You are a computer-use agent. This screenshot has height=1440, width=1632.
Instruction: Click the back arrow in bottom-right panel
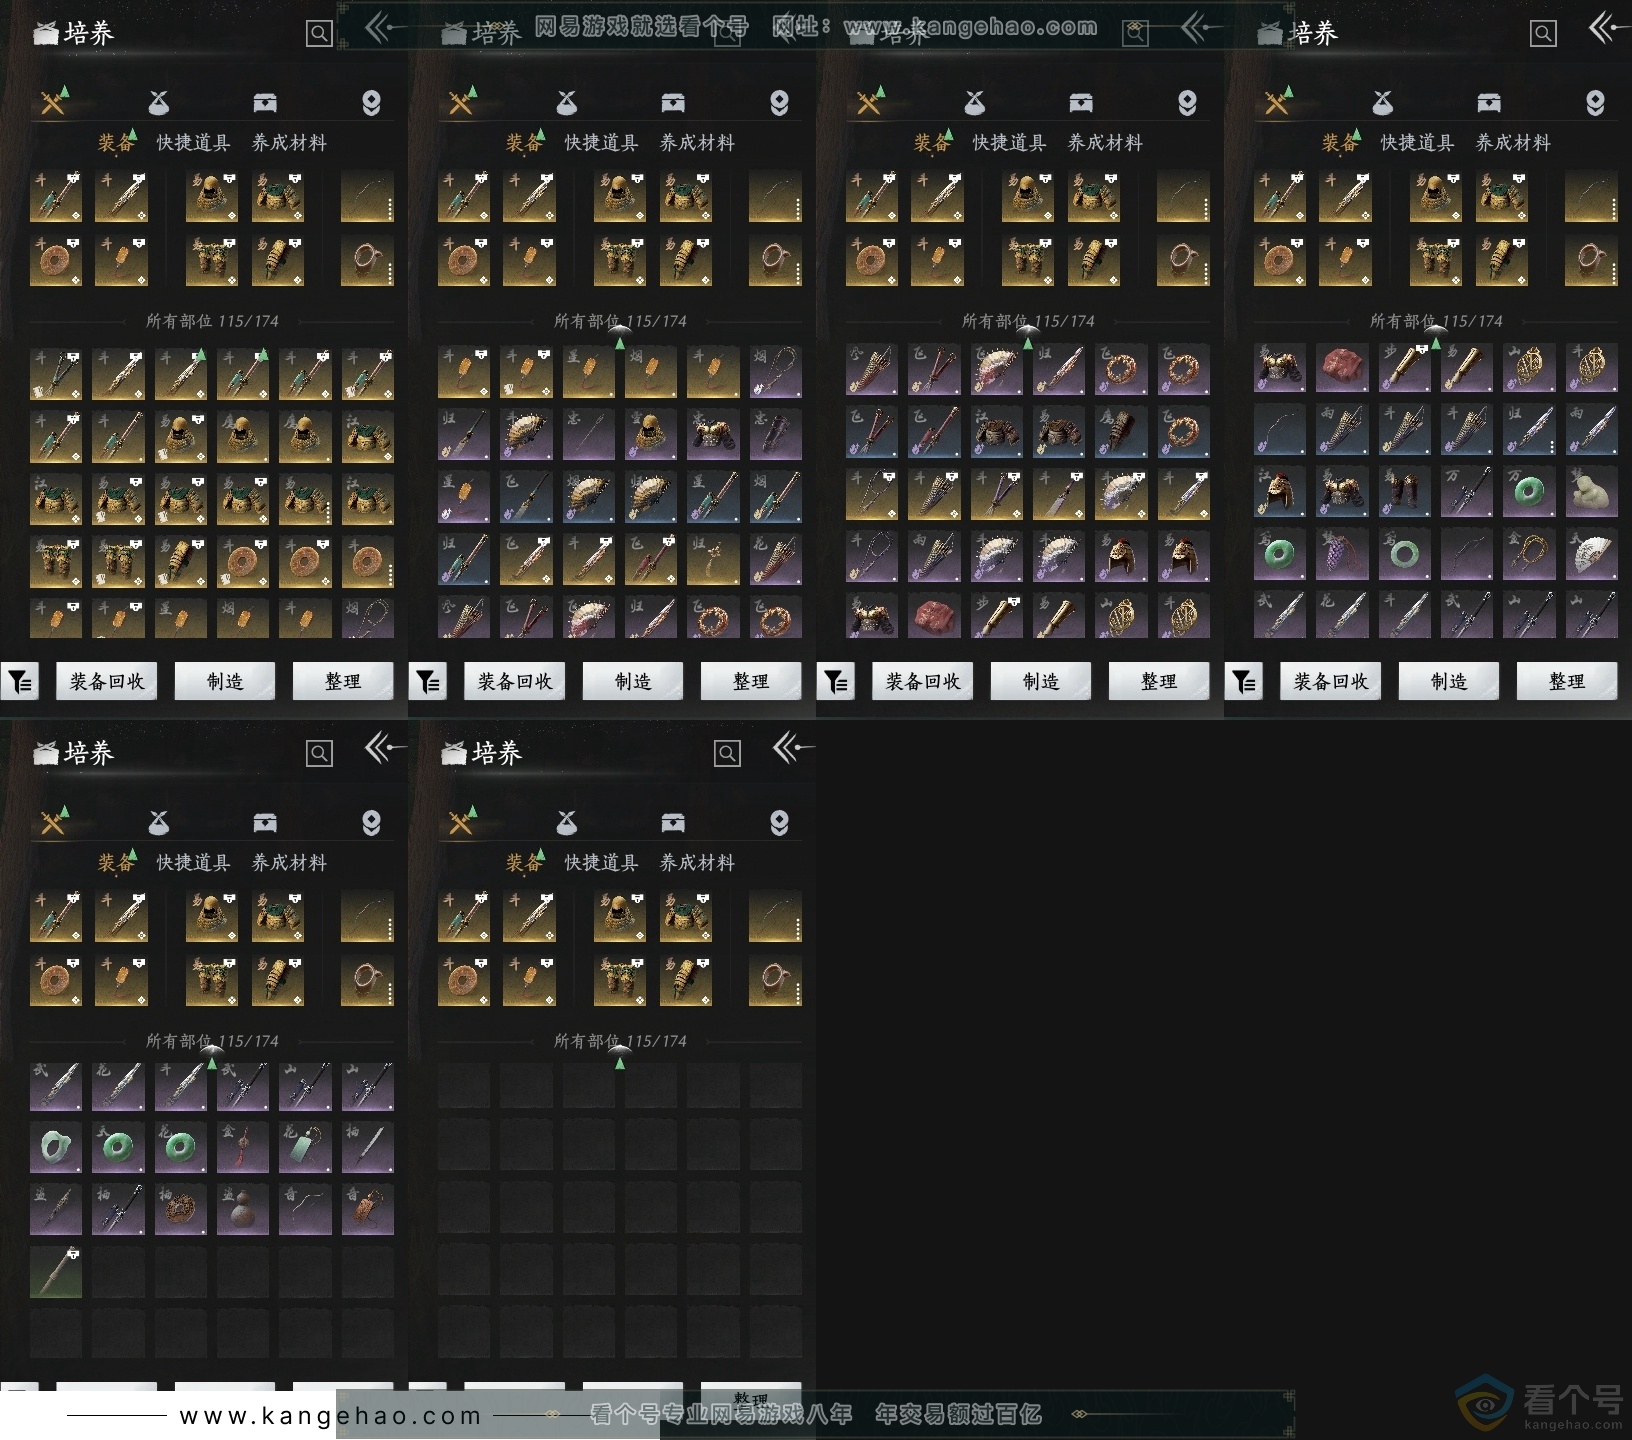point(793,747)
